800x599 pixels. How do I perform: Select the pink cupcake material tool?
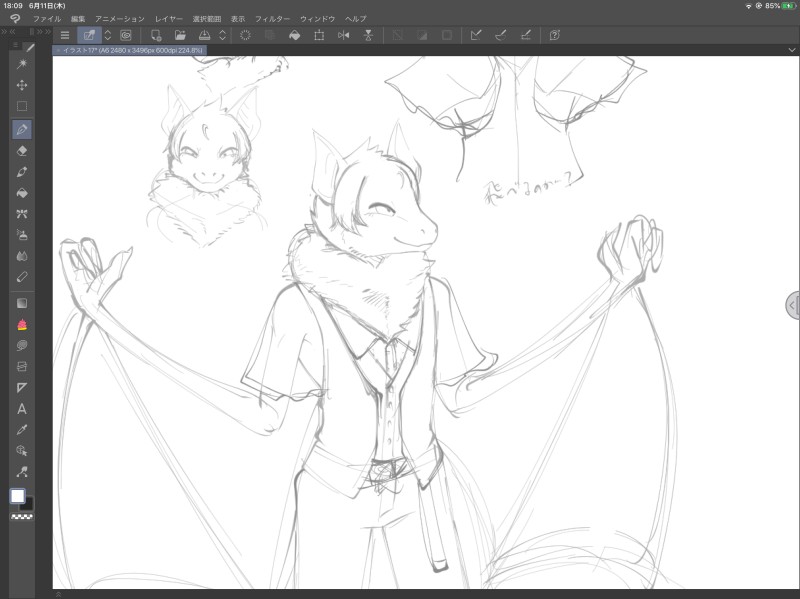coord(22,325)
